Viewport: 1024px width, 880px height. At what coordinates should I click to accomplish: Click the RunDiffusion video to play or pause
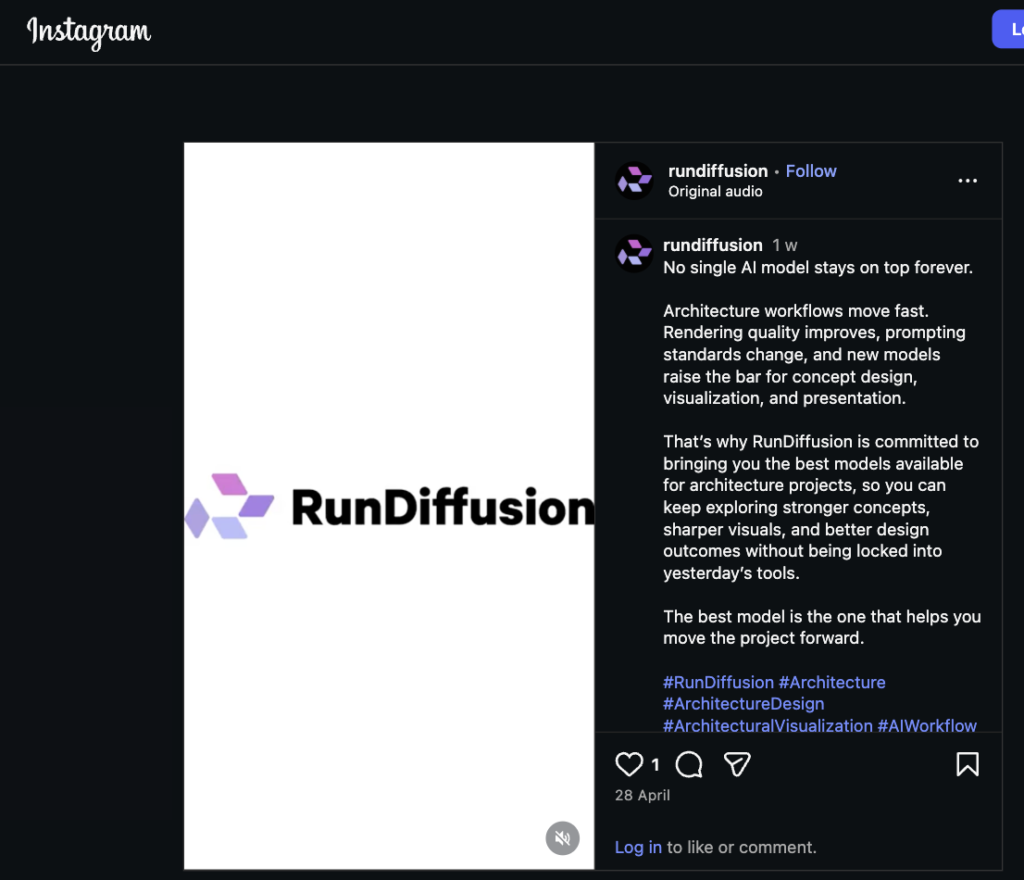point(389,506)
